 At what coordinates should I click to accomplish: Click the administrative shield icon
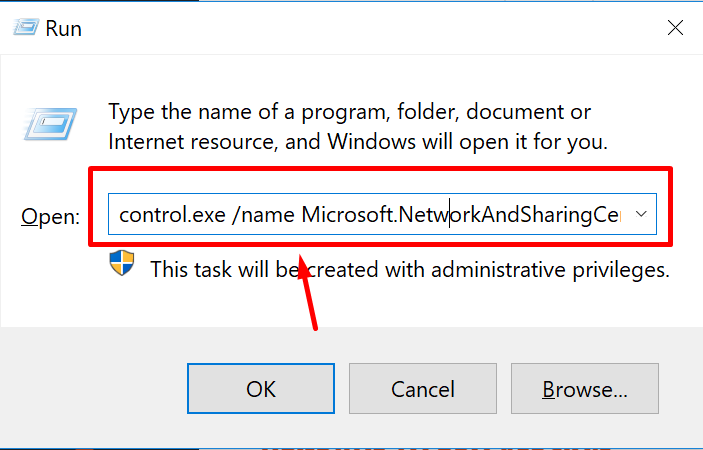(x=122, y=263)
